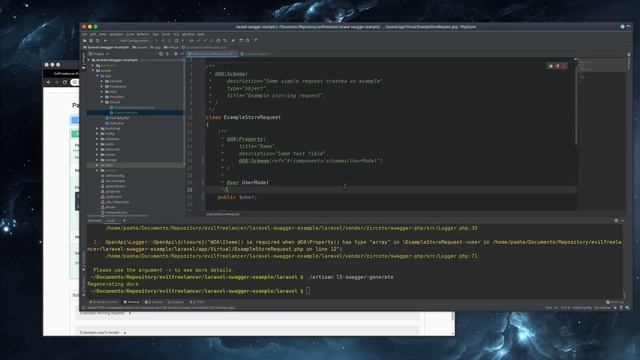
Task: Hide the Project panel with the minus icon
Action: pyautogui.click(x=182, y=54)
